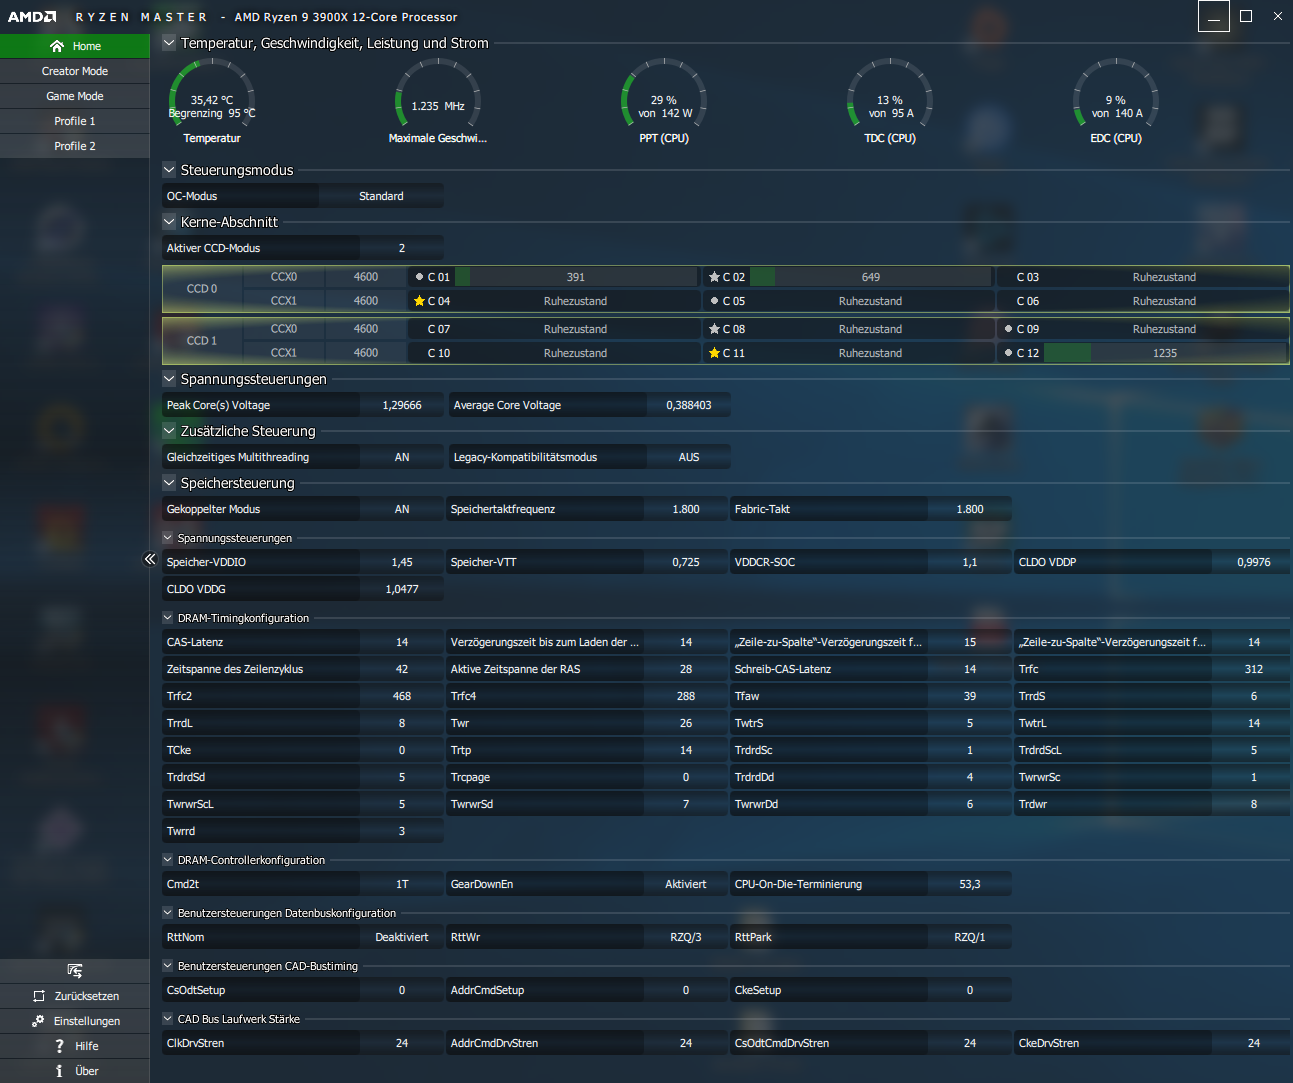Click the dot marker on core C 01
This screenshot has width=1293, height=1083.
pyautogui.click(x=419, y=277)
